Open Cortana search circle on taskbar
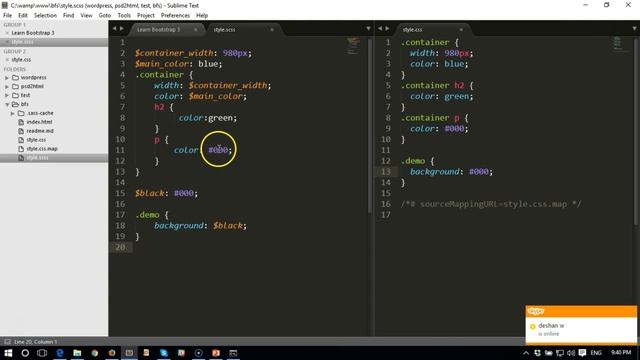 click(x=25, y=353)
